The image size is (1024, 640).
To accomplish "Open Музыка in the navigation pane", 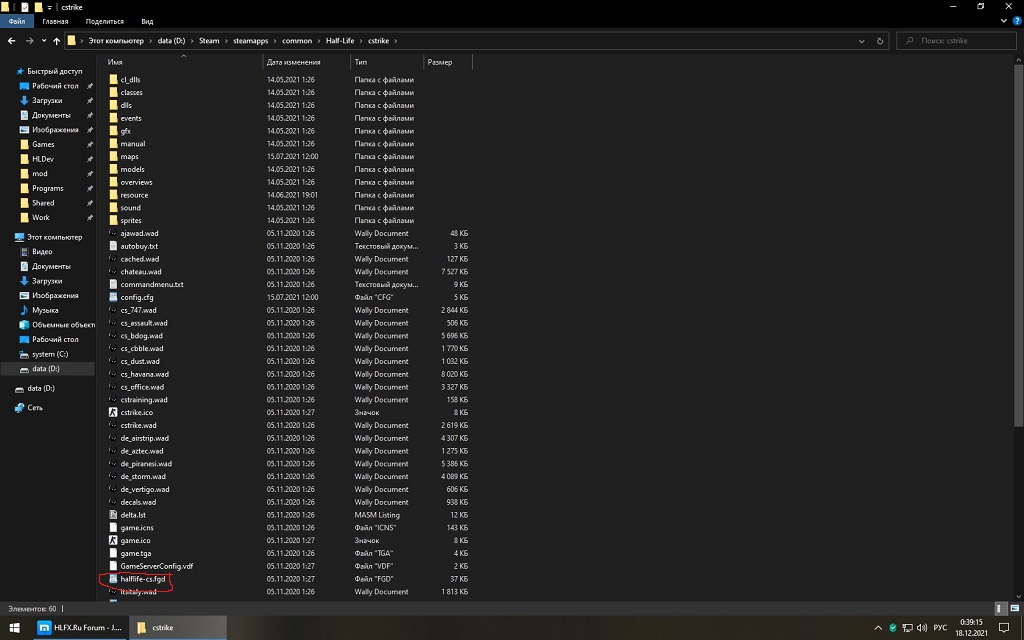I will coord(45,310).
